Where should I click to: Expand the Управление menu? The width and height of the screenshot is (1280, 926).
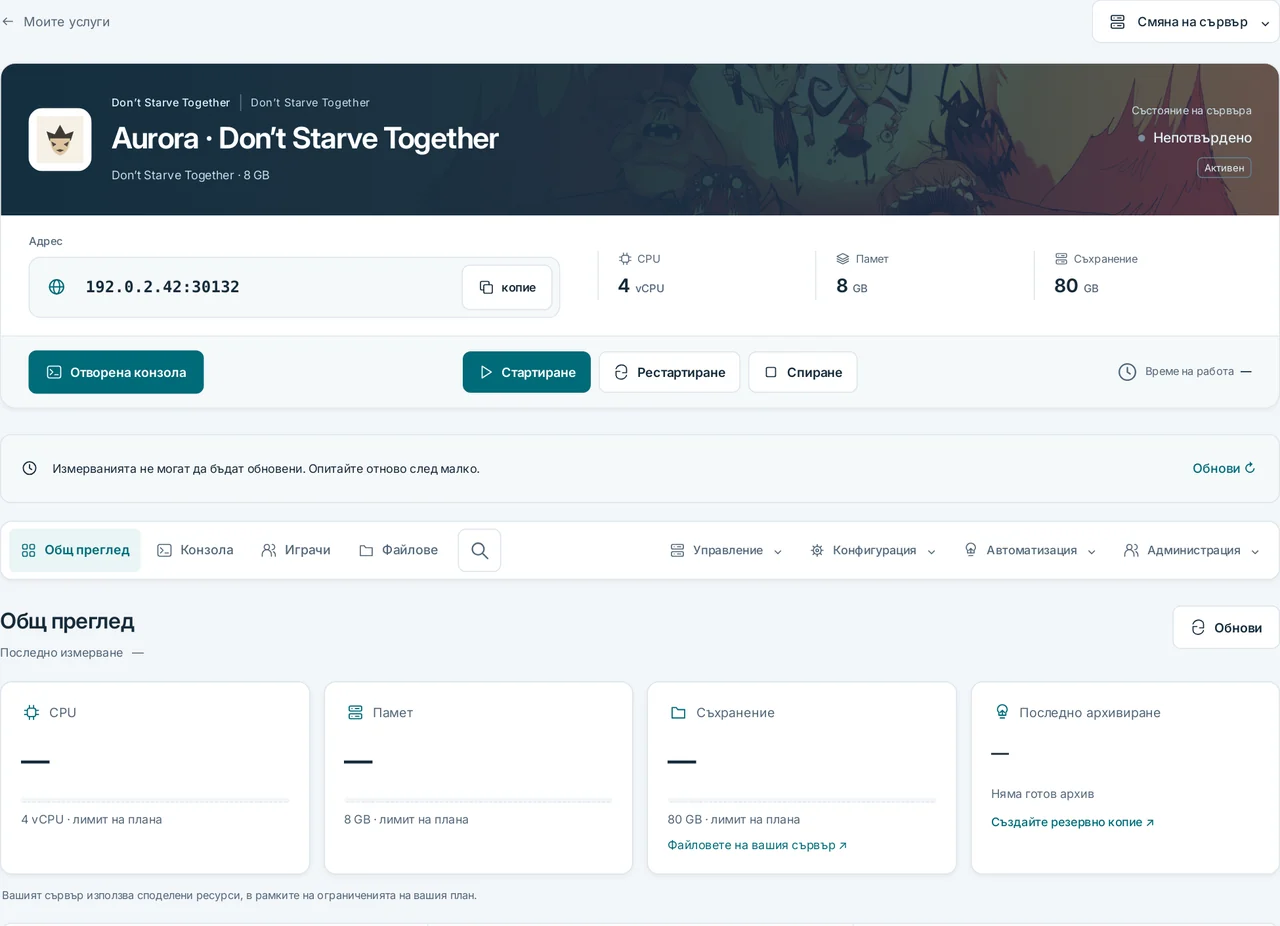click(x=726, y=550)
